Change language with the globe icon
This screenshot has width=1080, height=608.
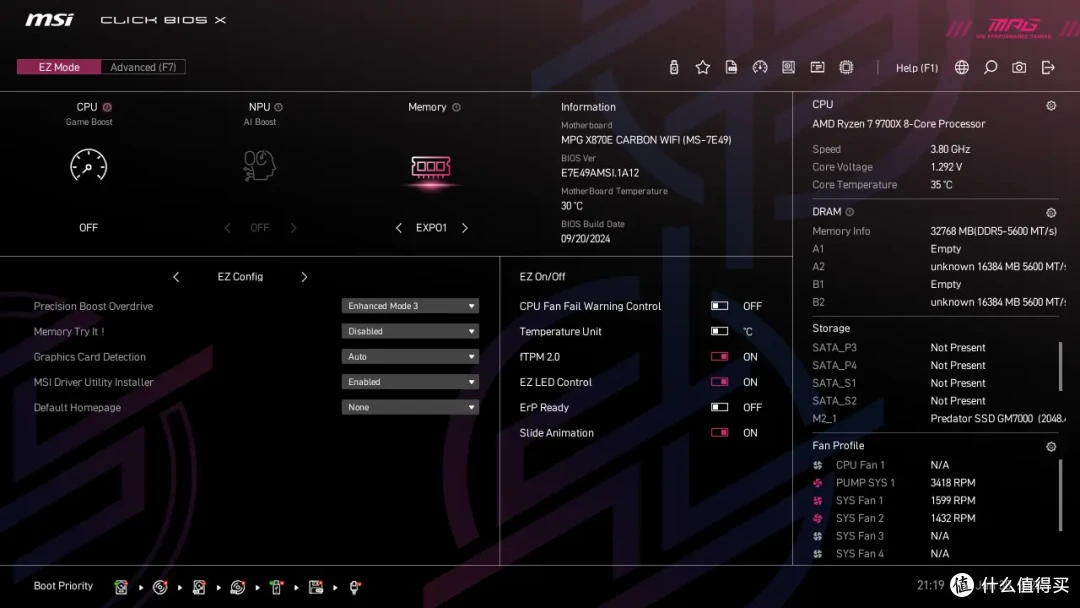tap(962, 67)
